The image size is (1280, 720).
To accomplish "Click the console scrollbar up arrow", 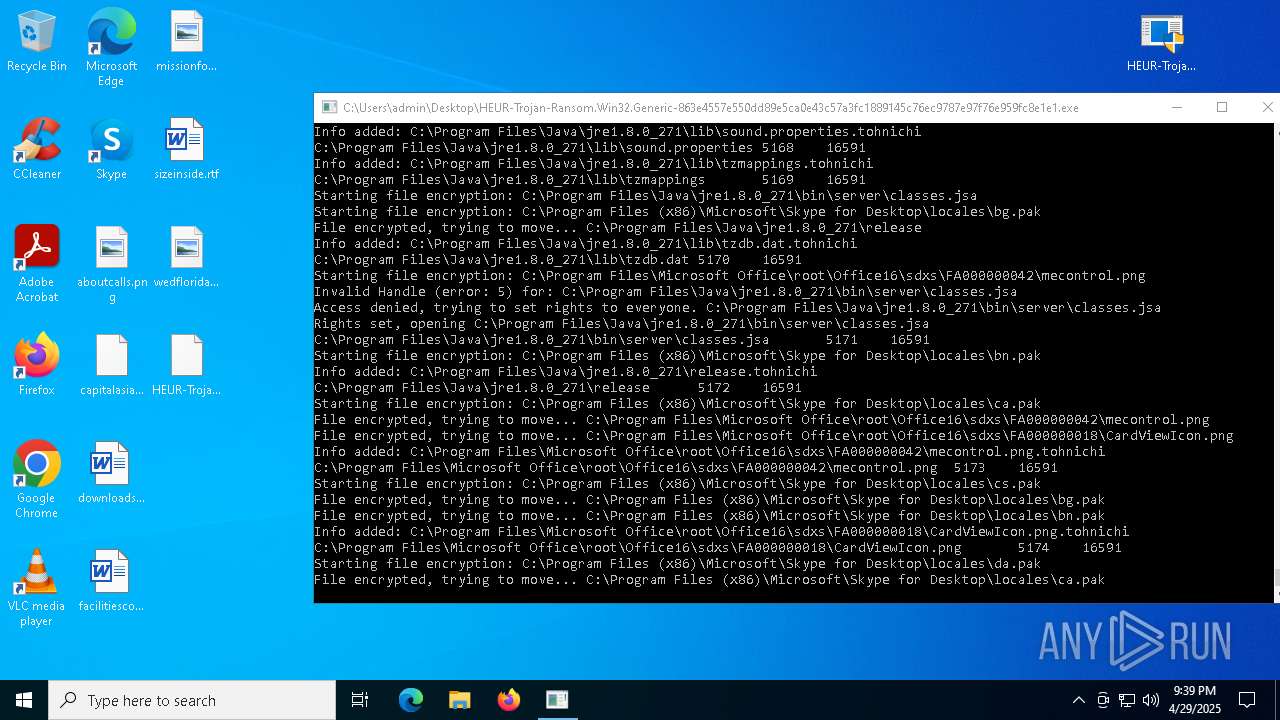I will [1277, 131].
